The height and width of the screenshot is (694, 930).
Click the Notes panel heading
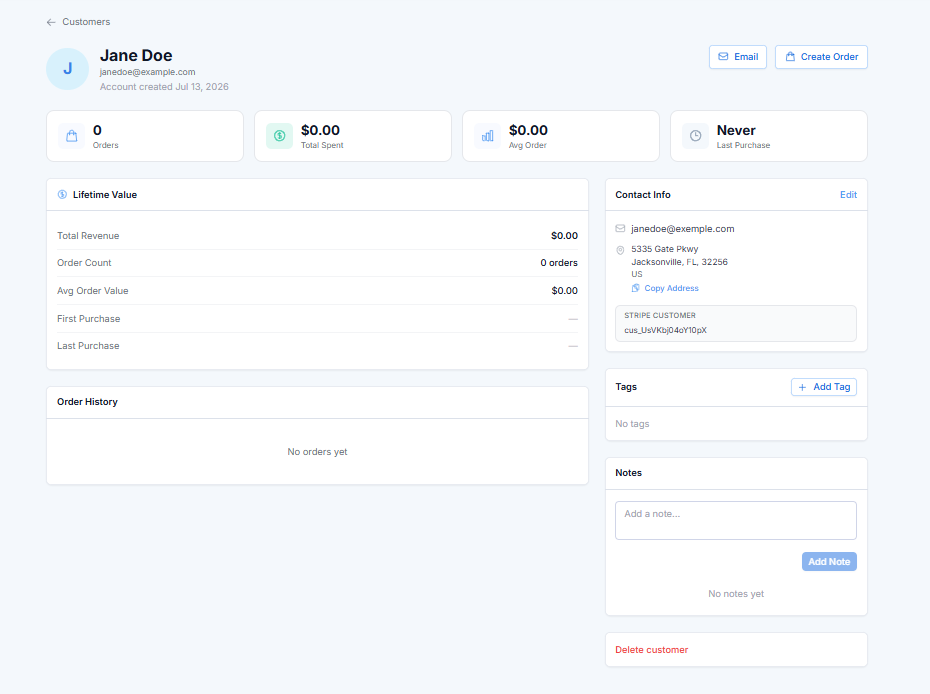tap(628, 473)
